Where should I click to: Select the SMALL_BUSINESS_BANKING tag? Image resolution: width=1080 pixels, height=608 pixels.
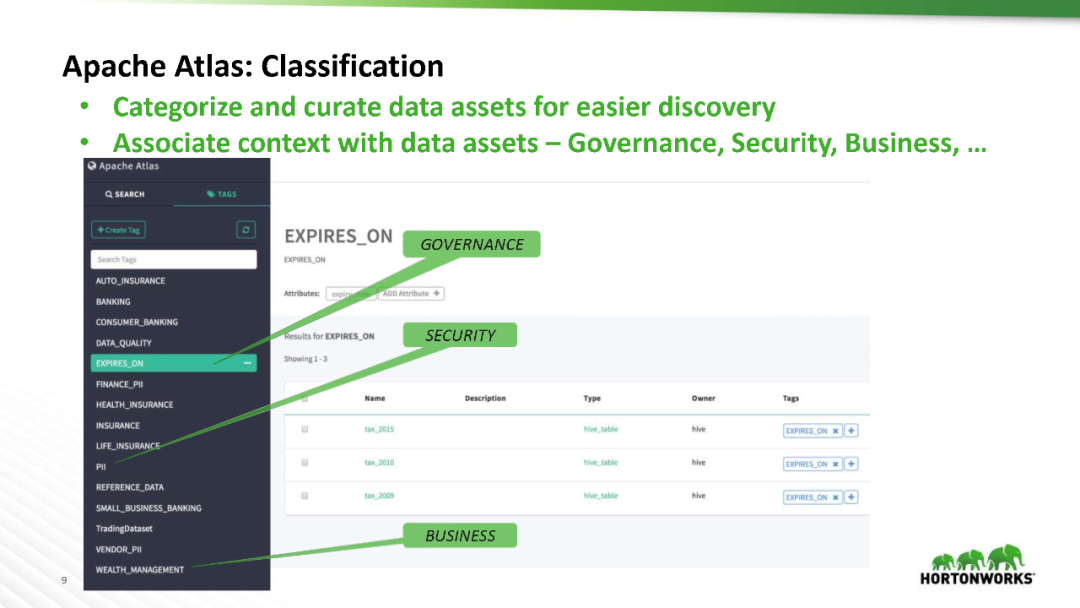[148, 508]
